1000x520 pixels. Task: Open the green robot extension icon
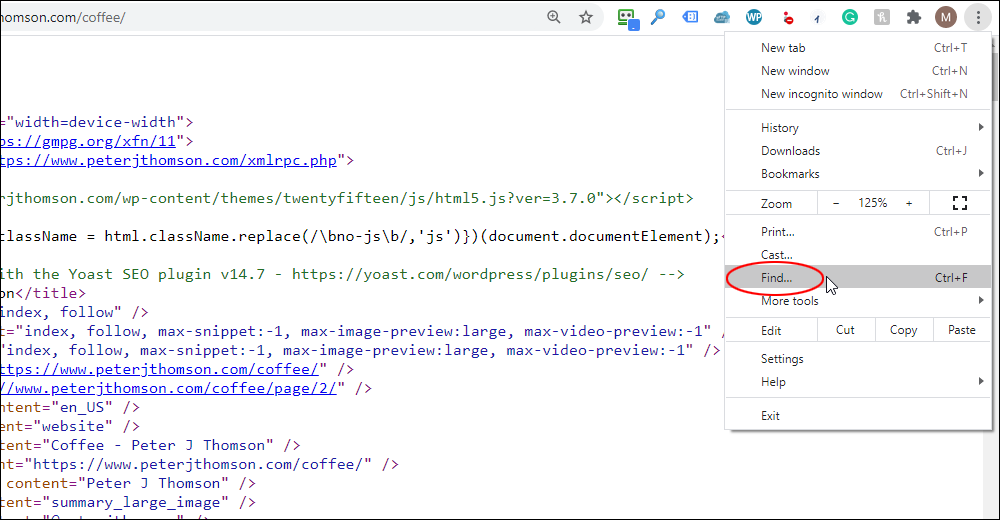628,19
